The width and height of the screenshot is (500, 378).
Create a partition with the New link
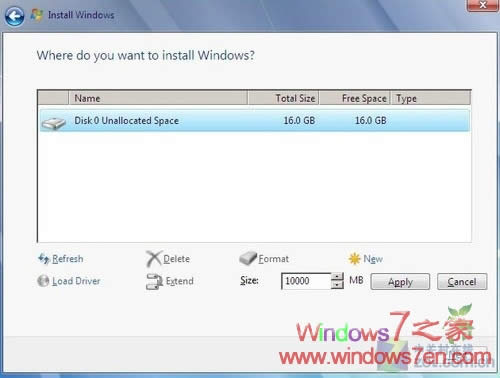(373, 259)
